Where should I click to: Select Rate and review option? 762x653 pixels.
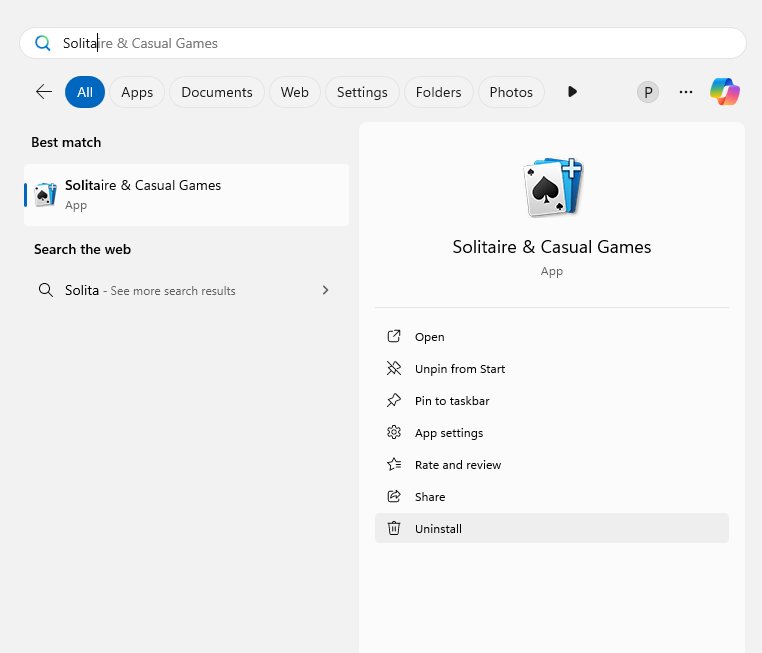point(458,465)
